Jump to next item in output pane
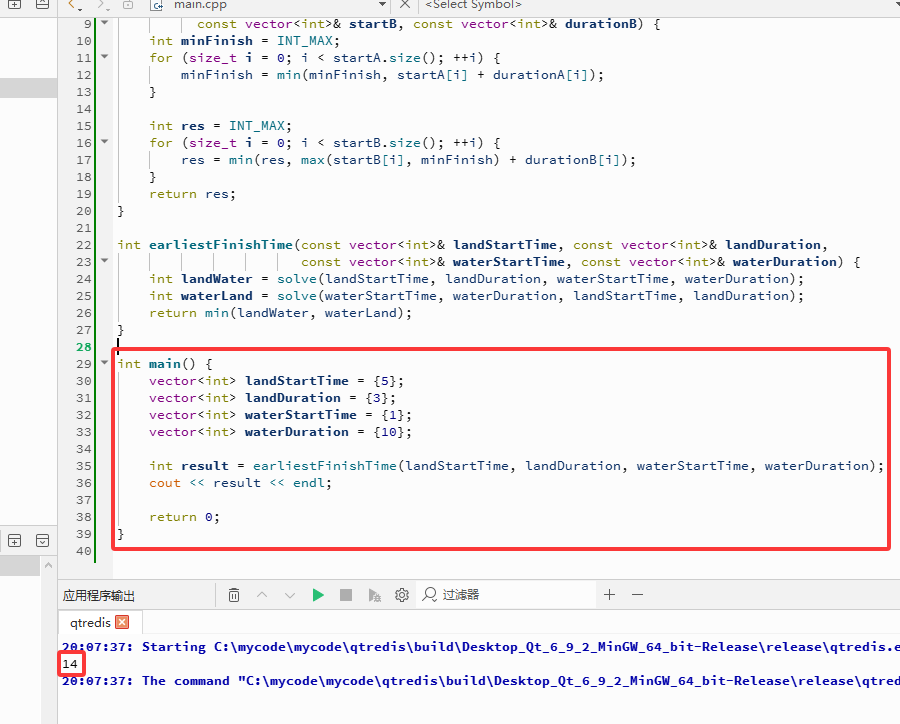The image size is (900, 724). pyautogui.click(x=290, y=595)
